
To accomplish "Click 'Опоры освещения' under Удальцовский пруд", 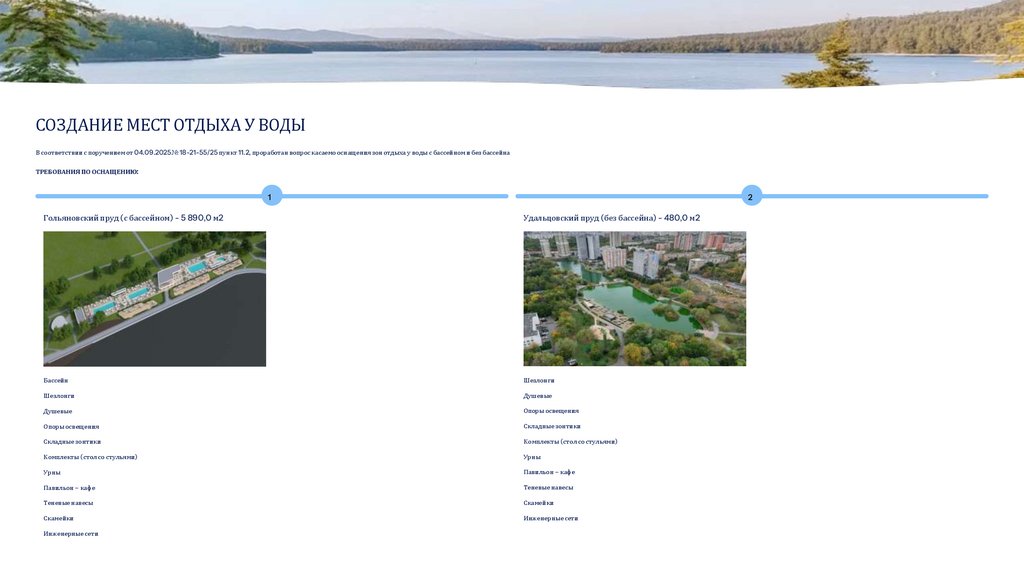I will (x=551, y=411).
